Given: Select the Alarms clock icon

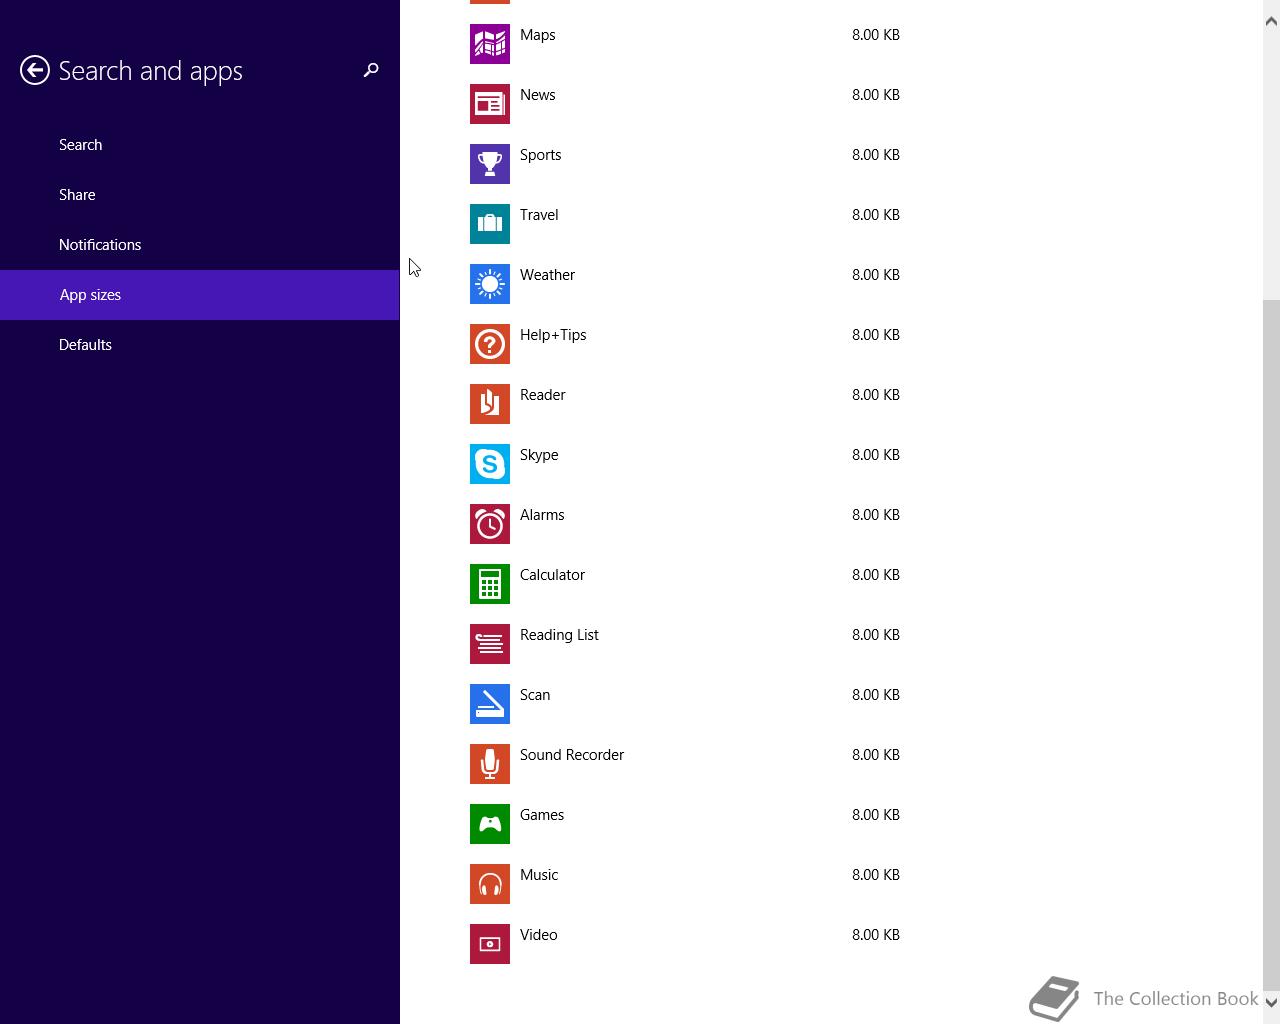Looking at the screenshot, I should point(490,524).
